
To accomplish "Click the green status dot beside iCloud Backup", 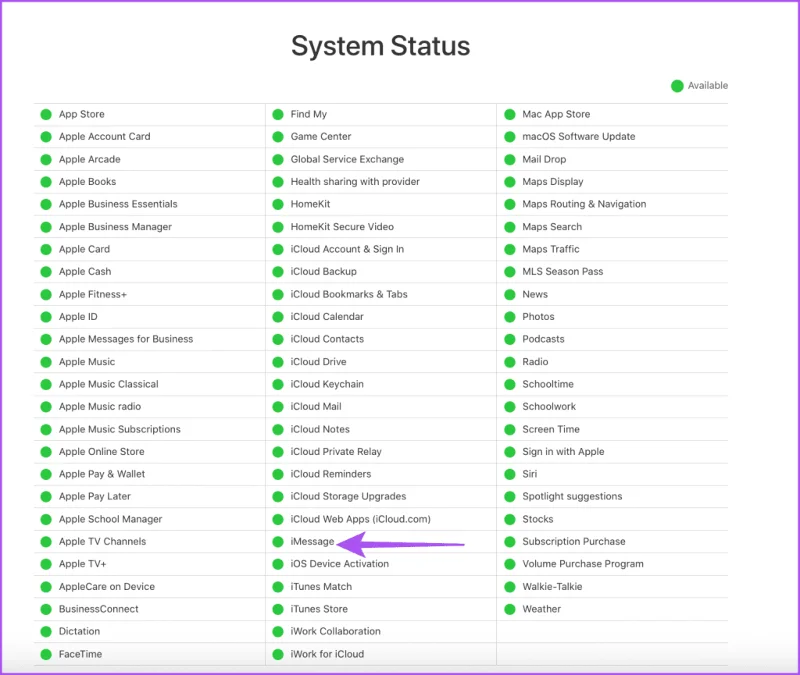I will point(278,272).
